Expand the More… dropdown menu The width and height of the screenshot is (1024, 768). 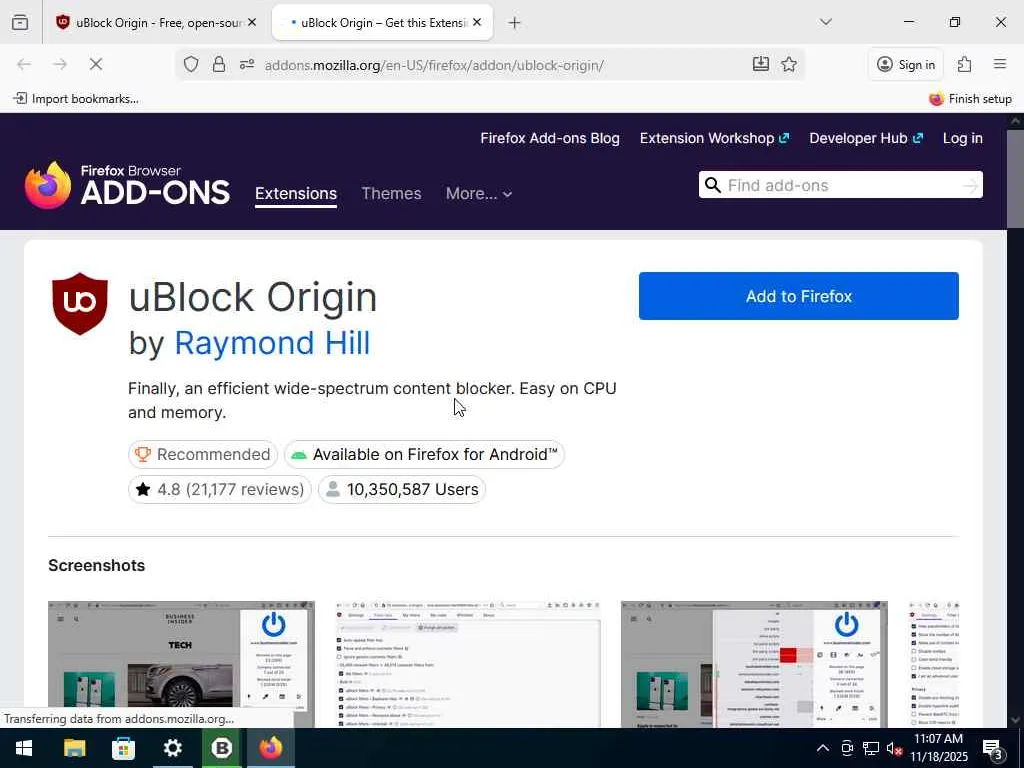(479, 194)
